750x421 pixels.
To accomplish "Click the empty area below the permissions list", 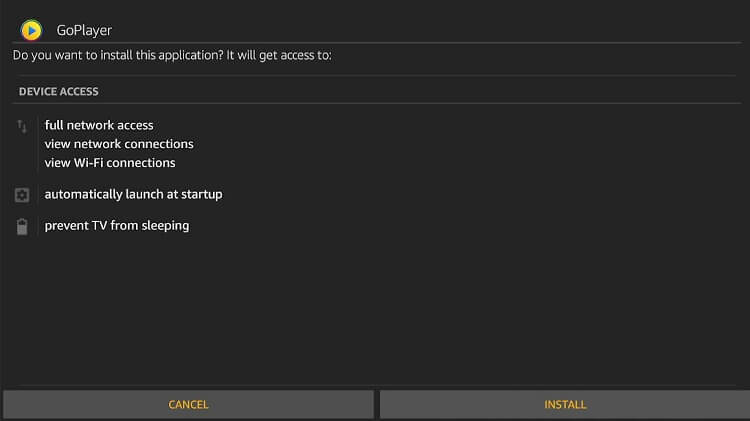I will [375, 311].
